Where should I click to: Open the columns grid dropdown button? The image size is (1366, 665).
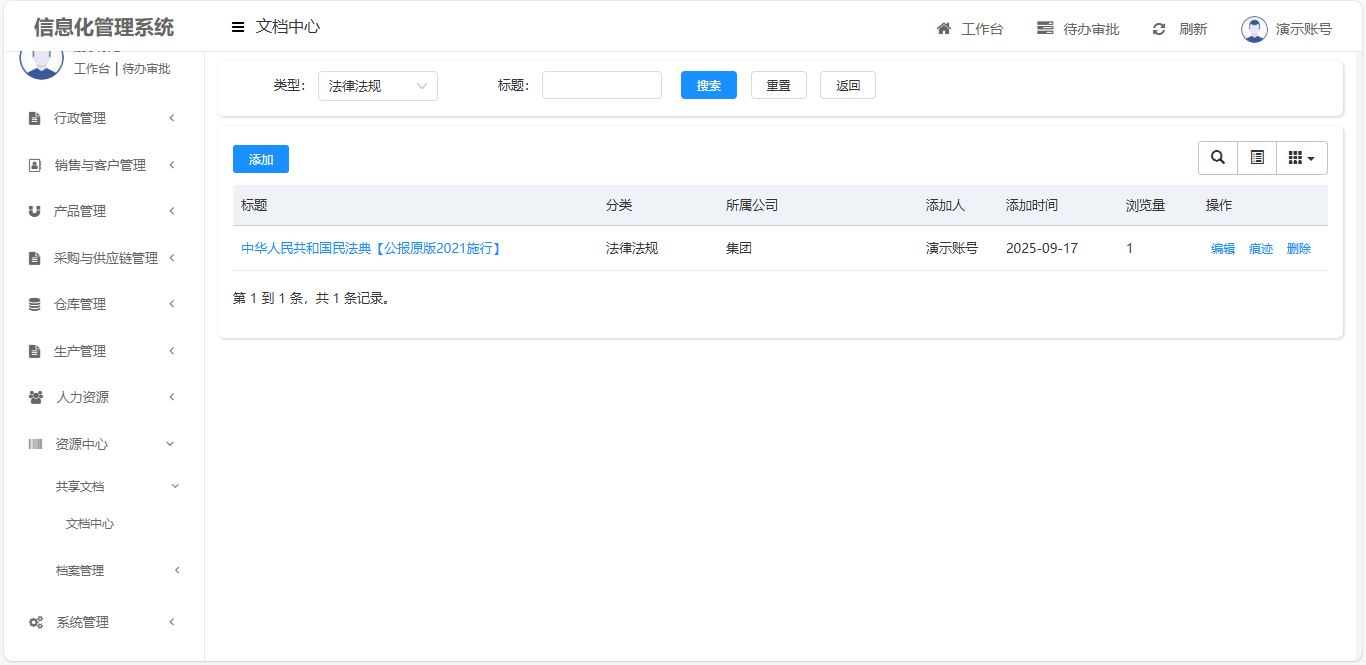1301,158
